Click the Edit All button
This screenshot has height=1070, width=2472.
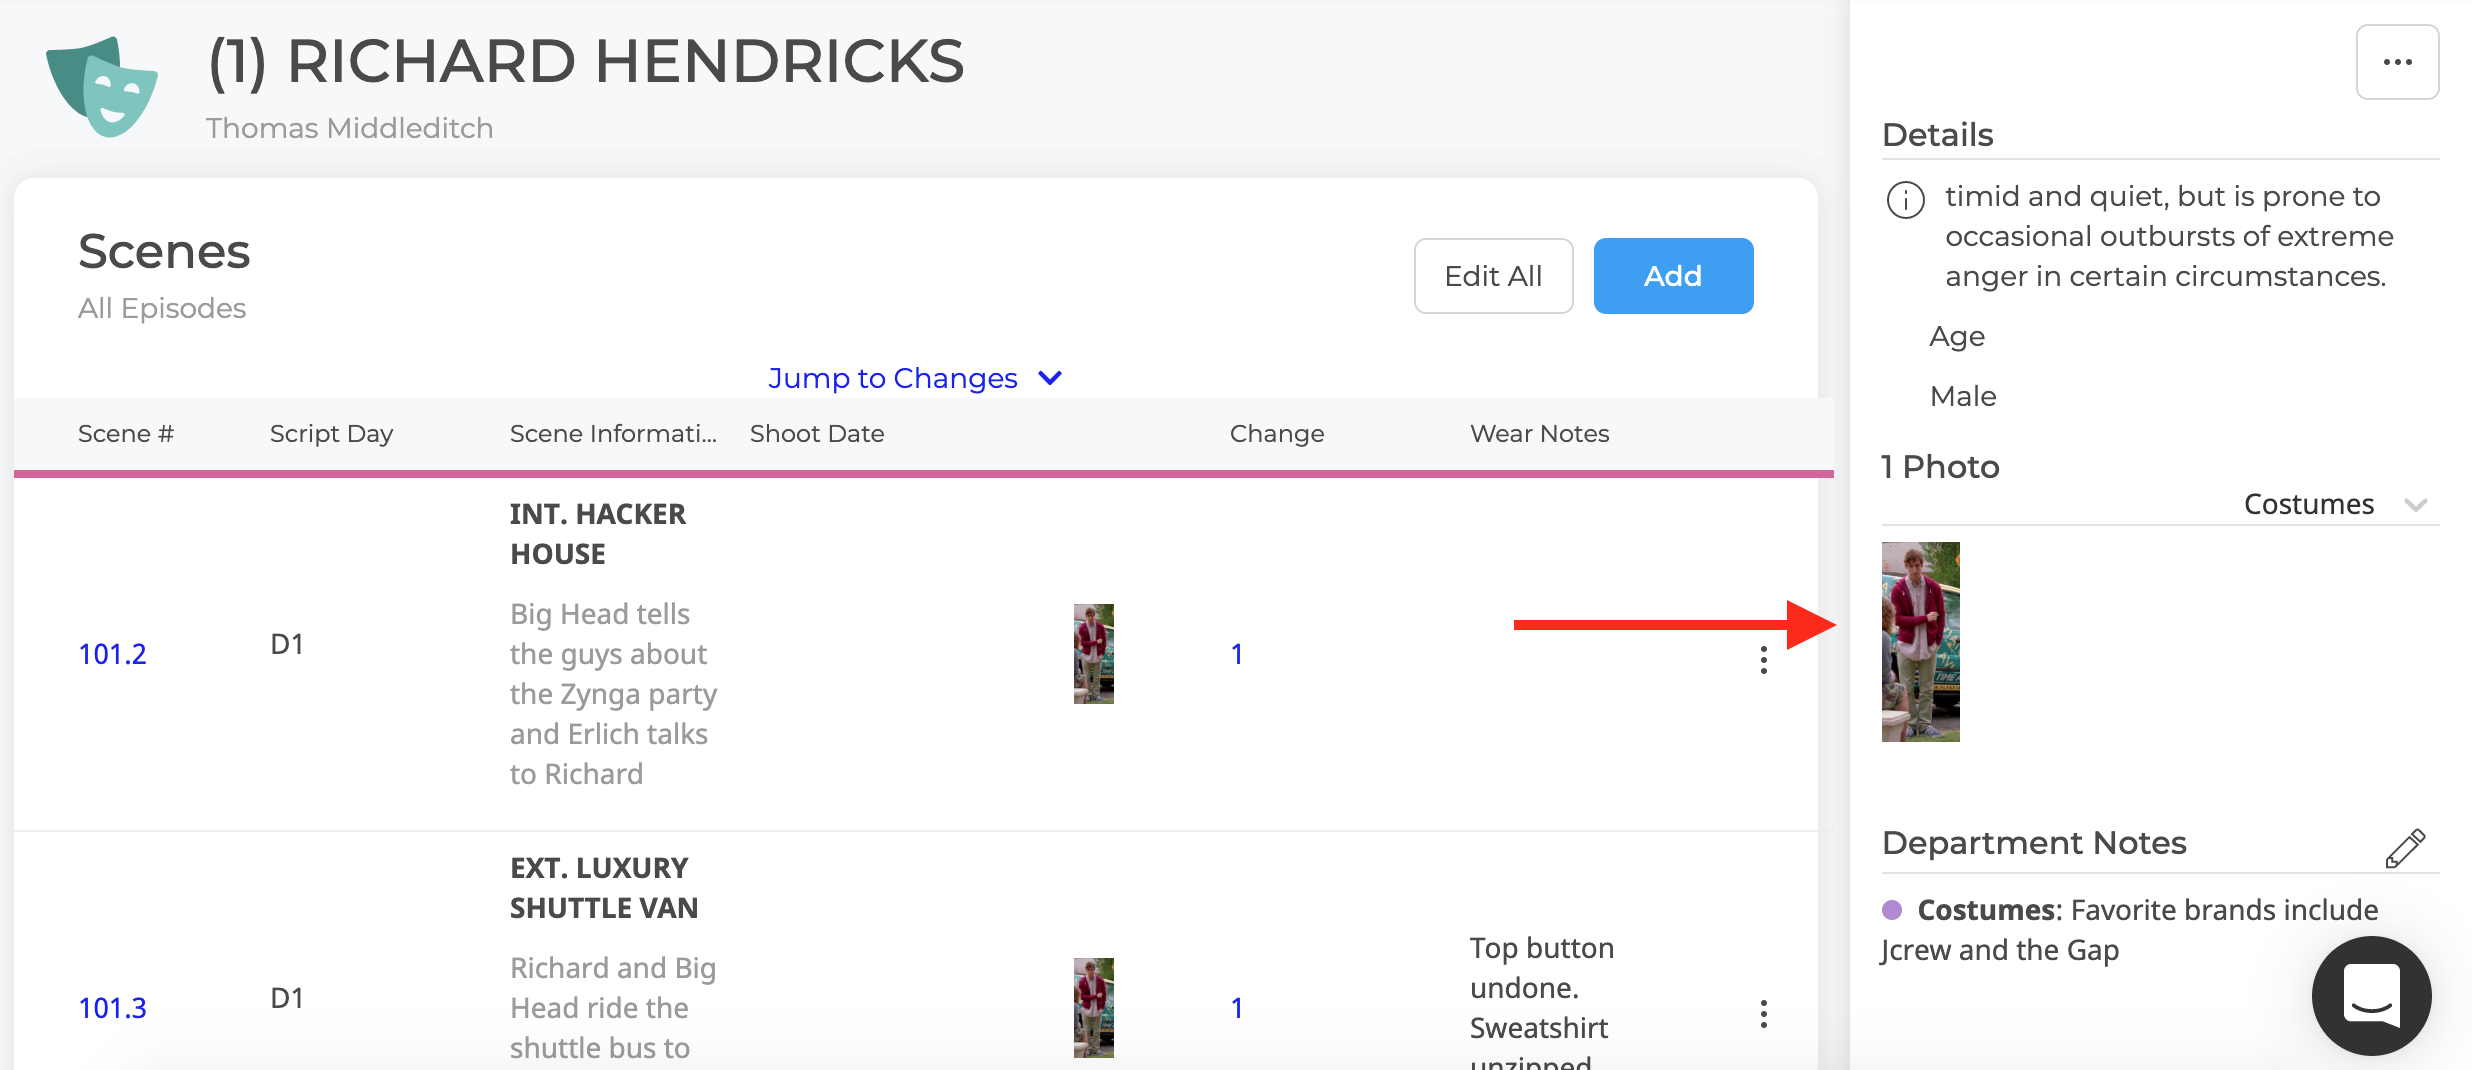[x=1493, y=276]
